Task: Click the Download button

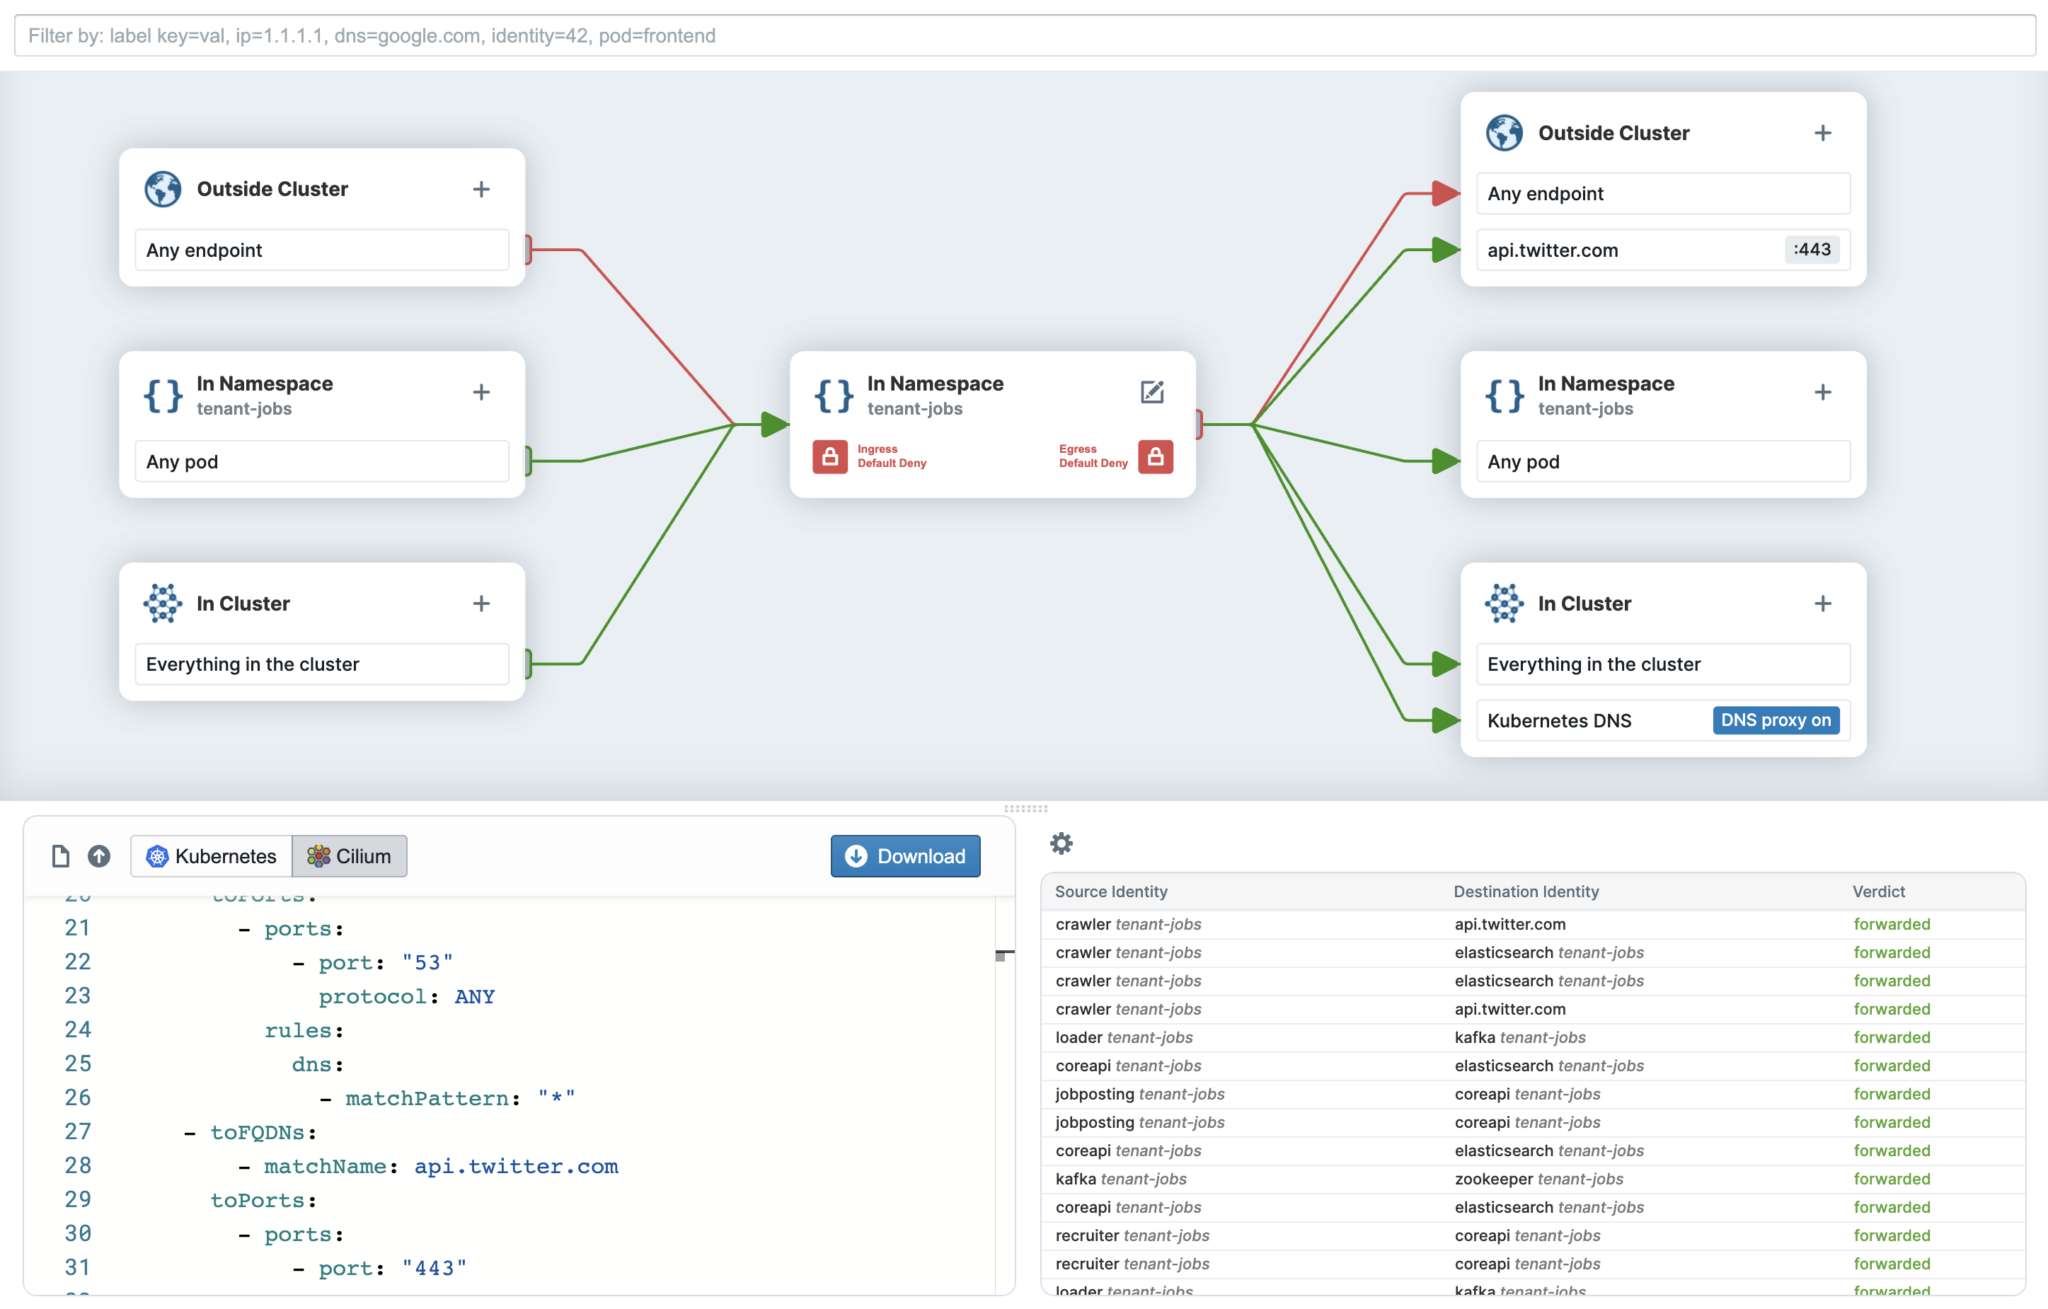Action: [x=905, y=856]
